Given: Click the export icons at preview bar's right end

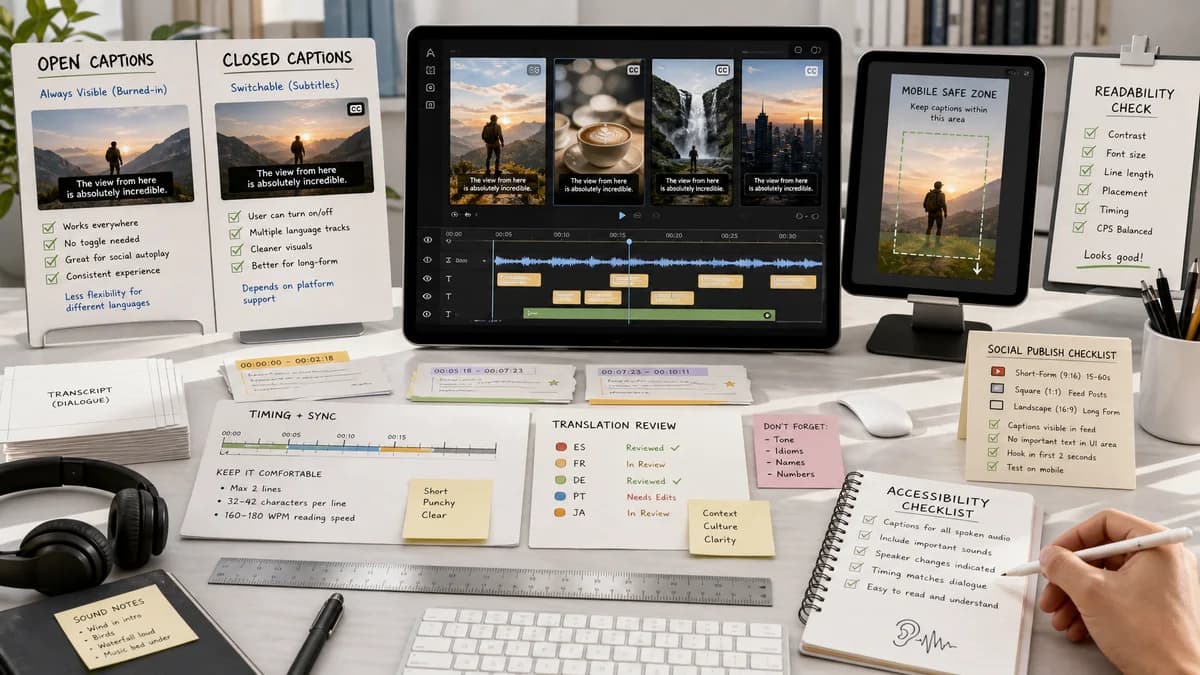Looking at the screenshot, I should tap(806, 216).
